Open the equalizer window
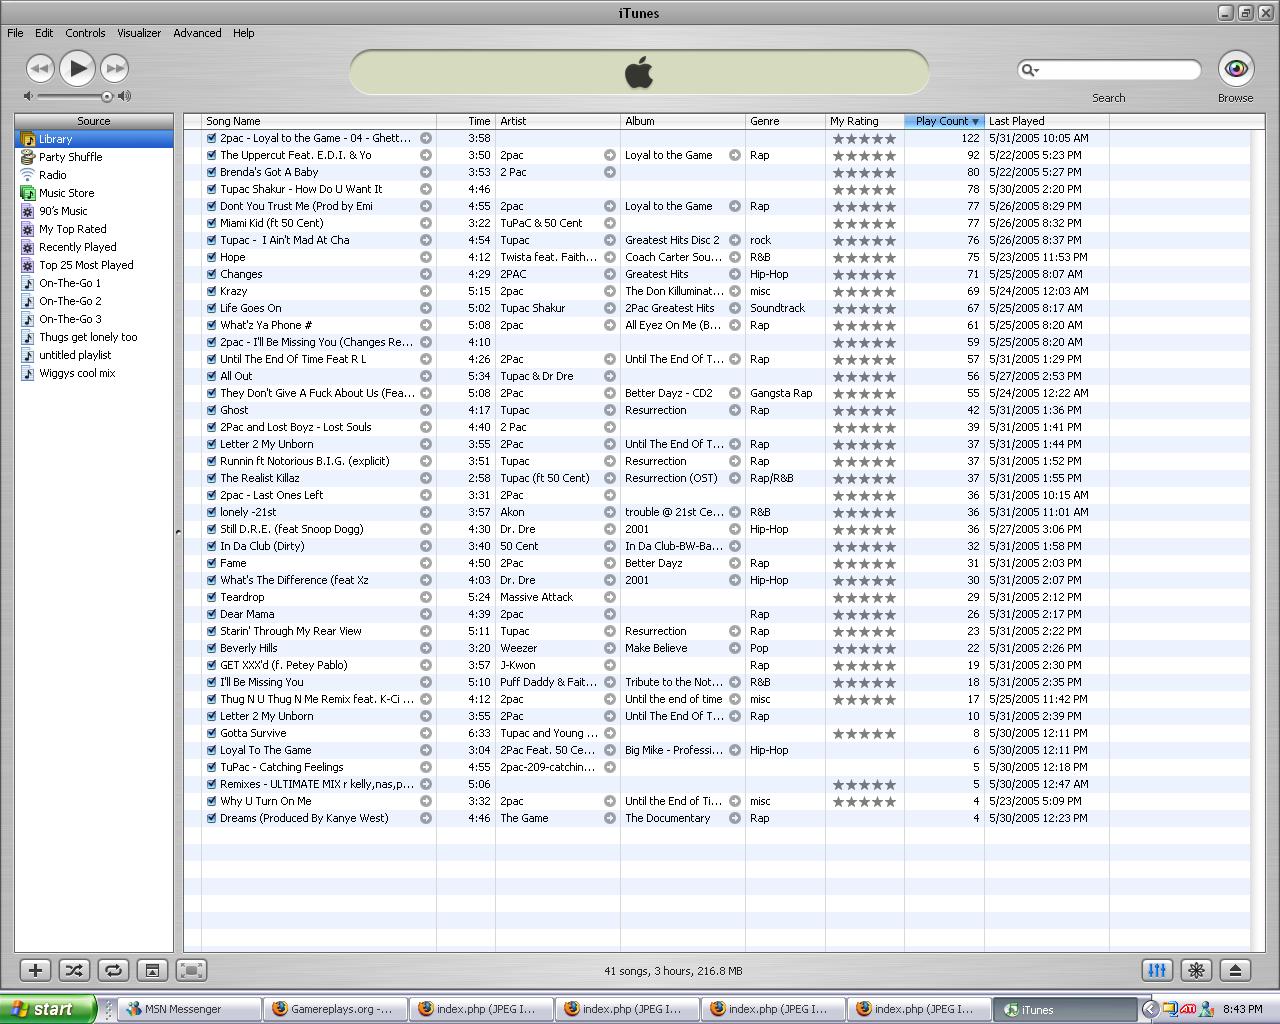 click(1157, 970)
